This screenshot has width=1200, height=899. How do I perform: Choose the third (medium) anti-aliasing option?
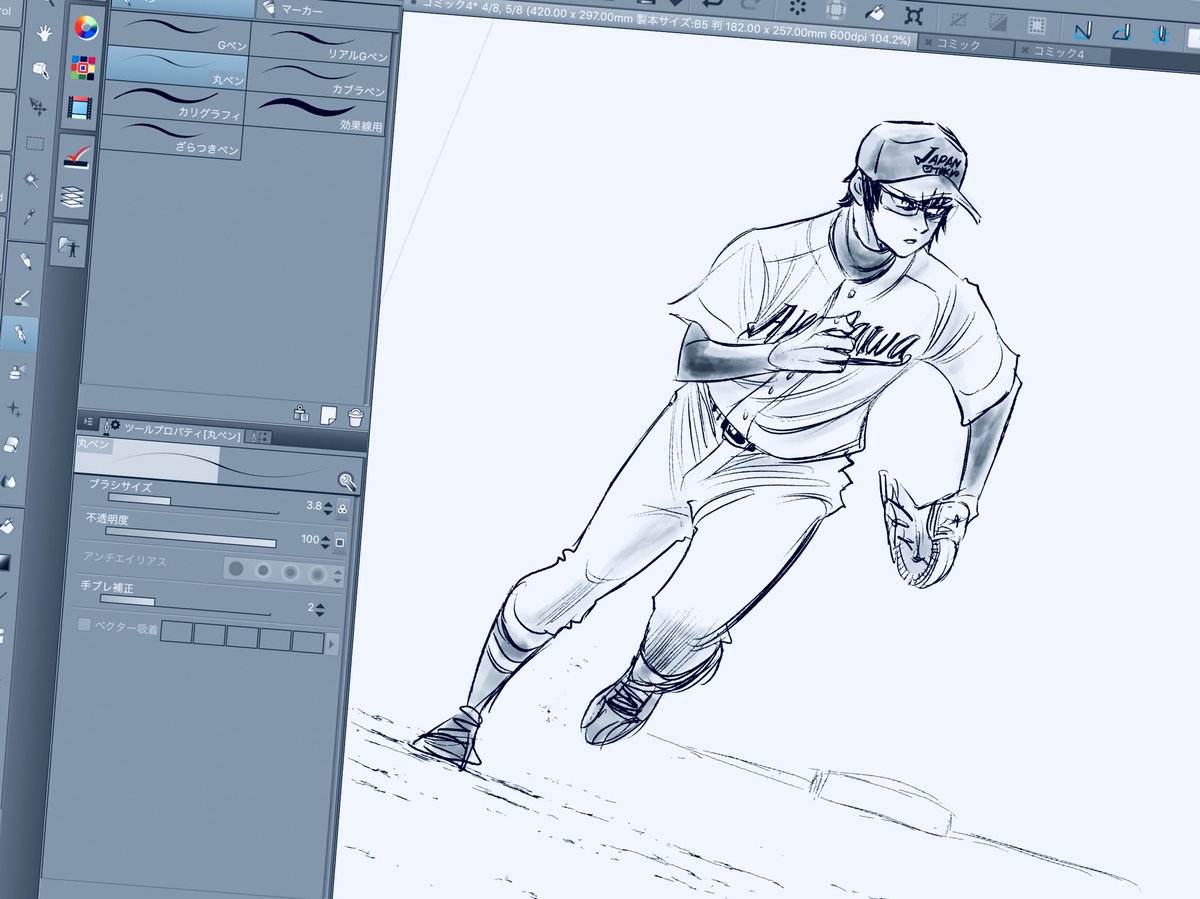tap(290, 572)
